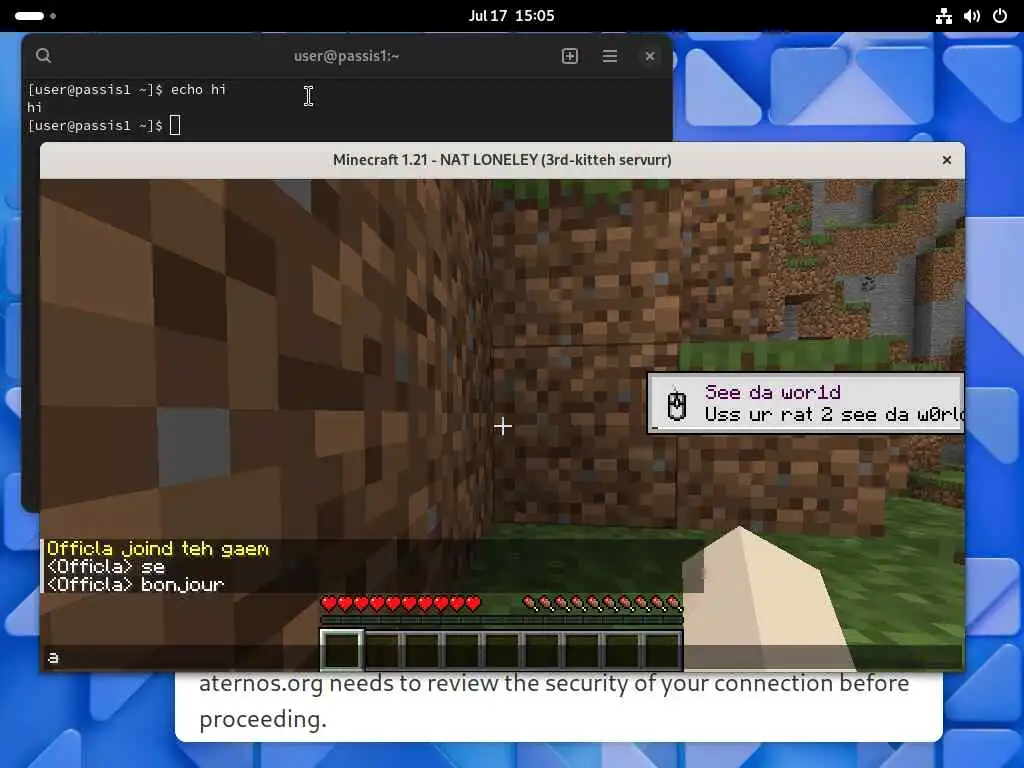Image resolution: width=1024 pixels, height=768 pixels.
Task: Click the power icon in top bar
Action: (1000, 16)
